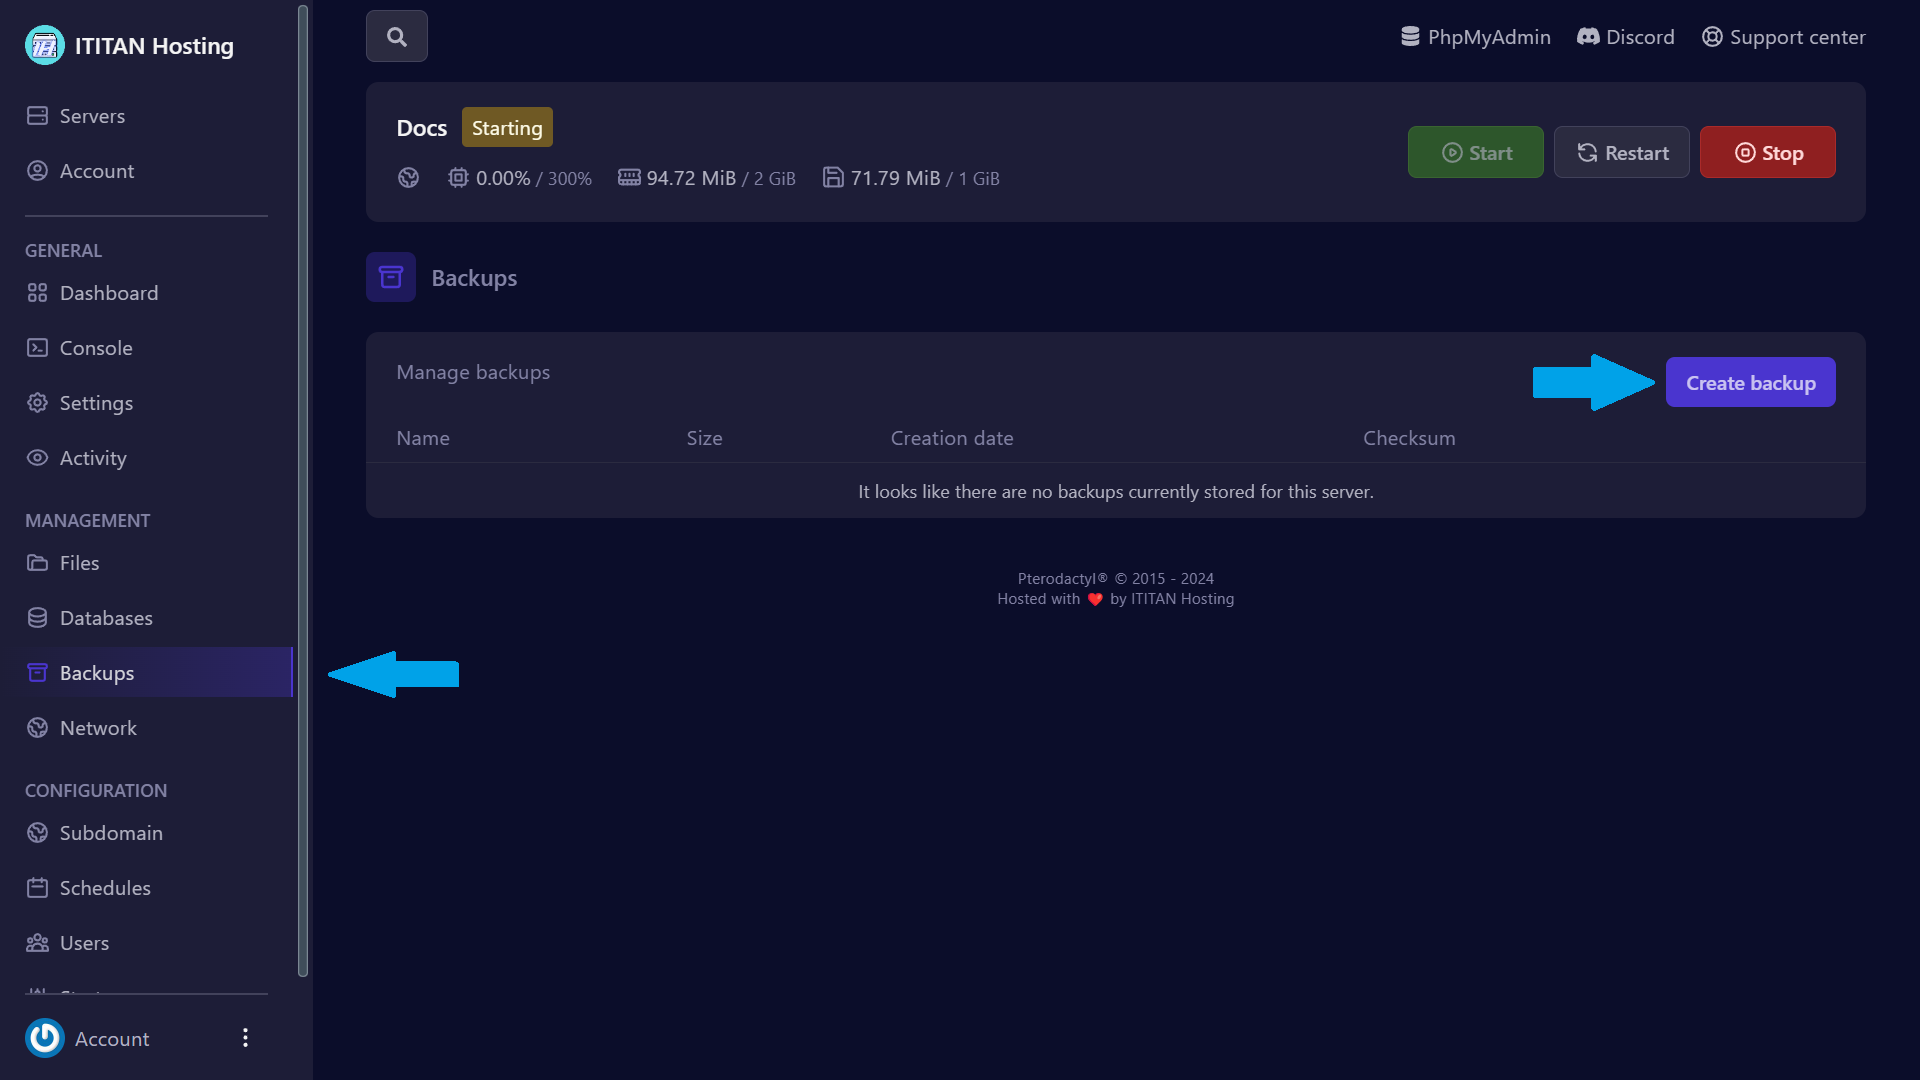Open the Support center link
1920x1080 pixels.
point(1783,37)
